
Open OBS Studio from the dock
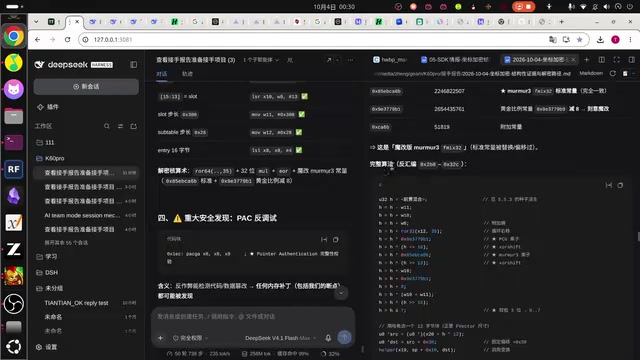(13, 304)
